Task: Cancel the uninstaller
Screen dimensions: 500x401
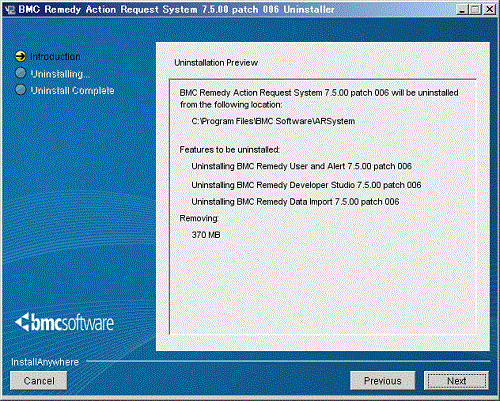Action: 39,381
